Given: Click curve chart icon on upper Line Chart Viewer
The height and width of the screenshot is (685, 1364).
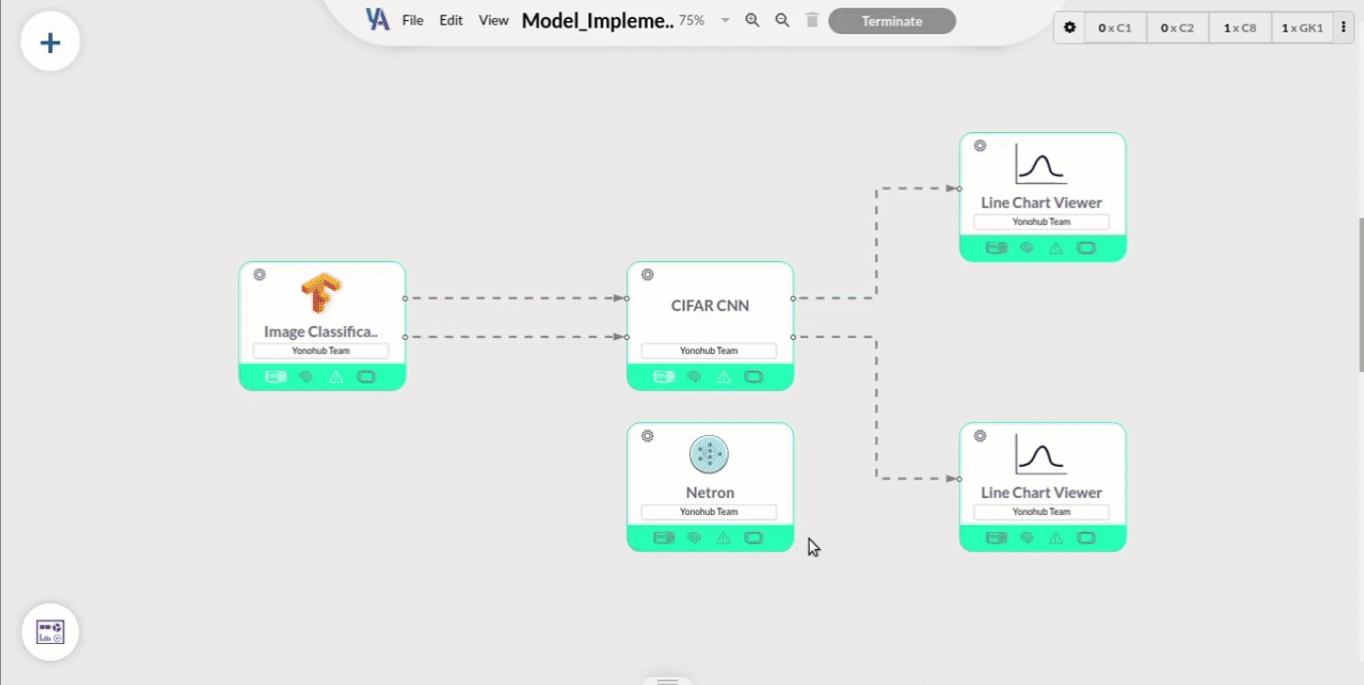Looking at the screenshot, I should [1041, 164].
